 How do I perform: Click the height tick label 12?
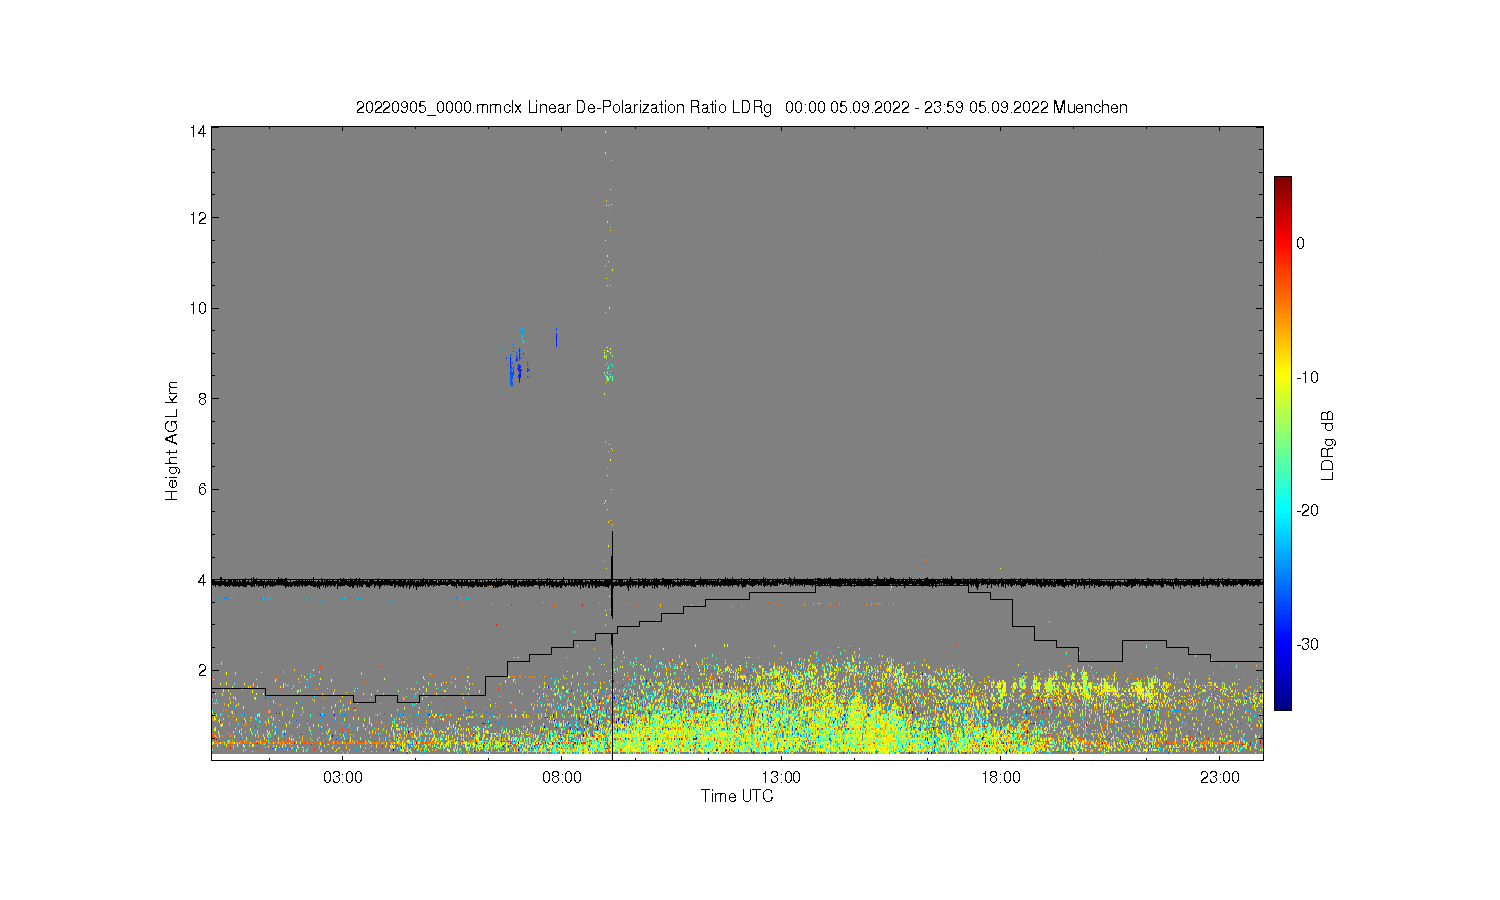(x=198, y=218)
